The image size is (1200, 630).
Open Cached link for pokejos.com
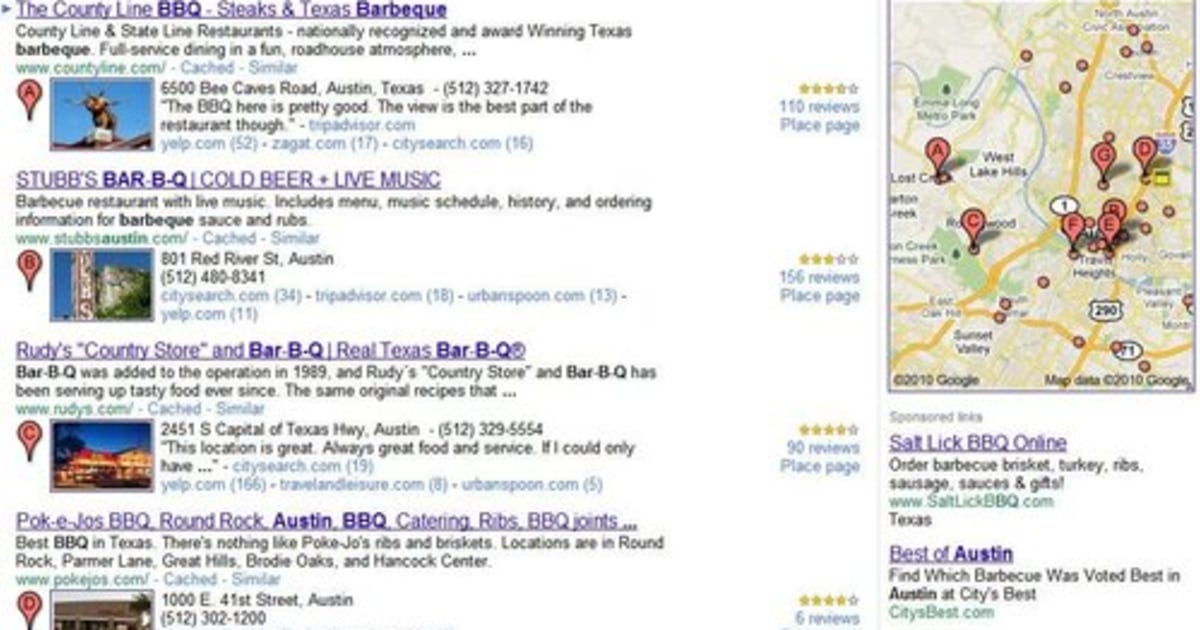190,579
